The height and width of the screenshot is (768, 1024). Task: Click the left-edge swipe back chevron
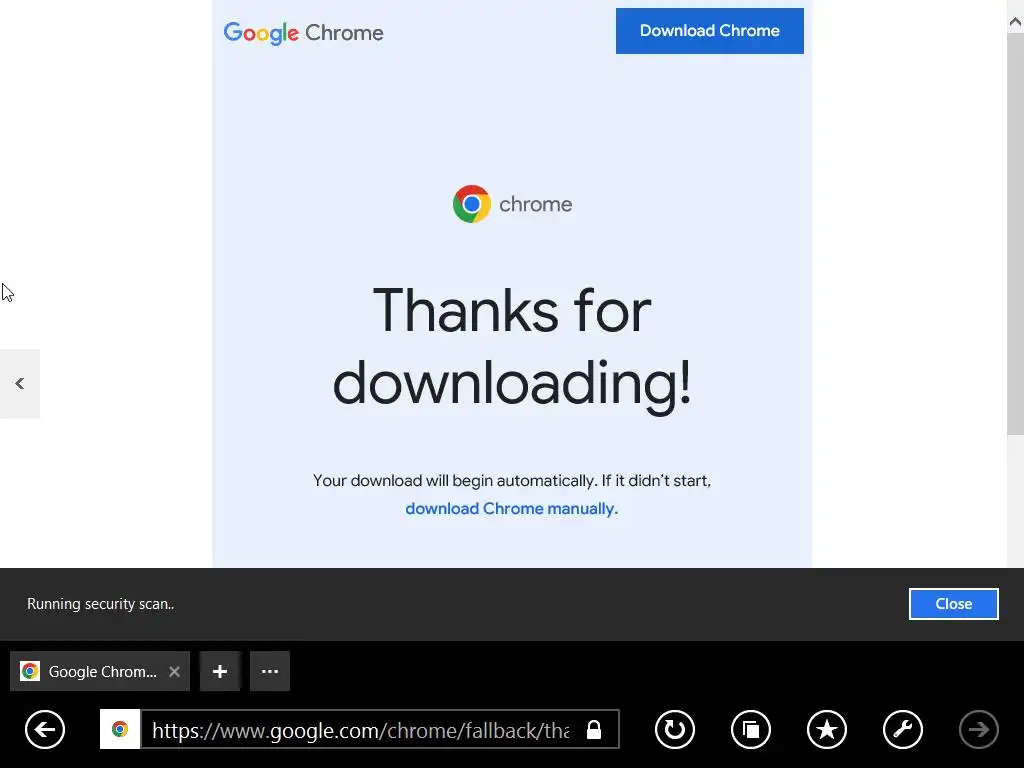pyautogui.click(x=20, y=384)
